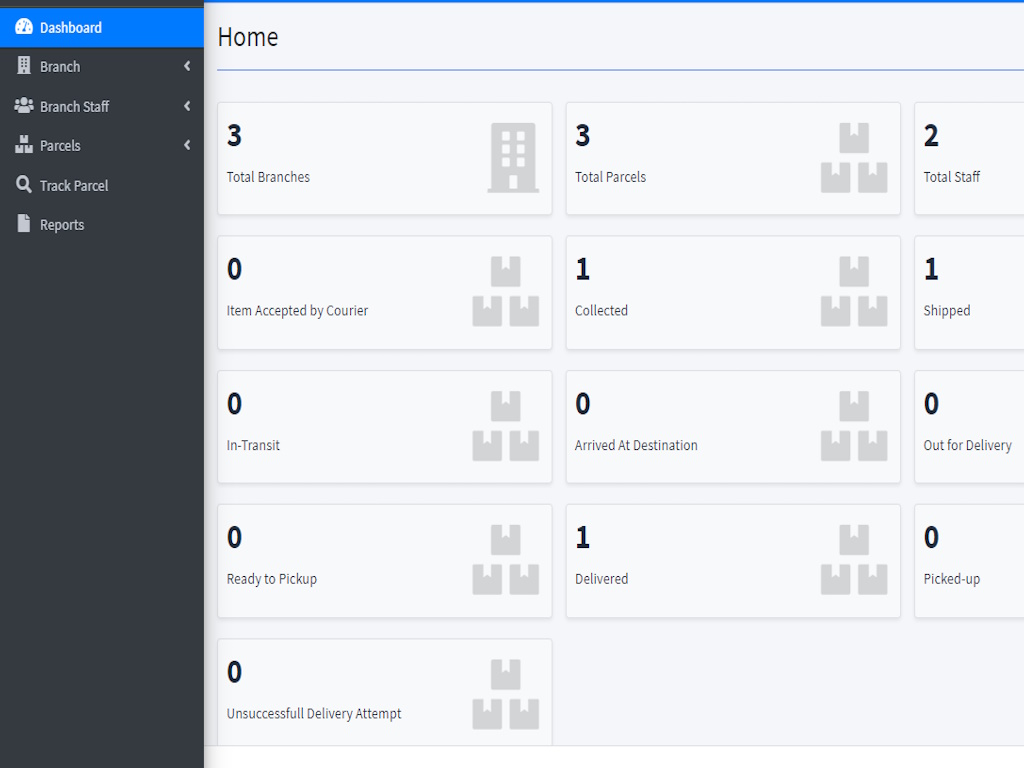Click the boxes icon on In-Transit card

[505, 426]
